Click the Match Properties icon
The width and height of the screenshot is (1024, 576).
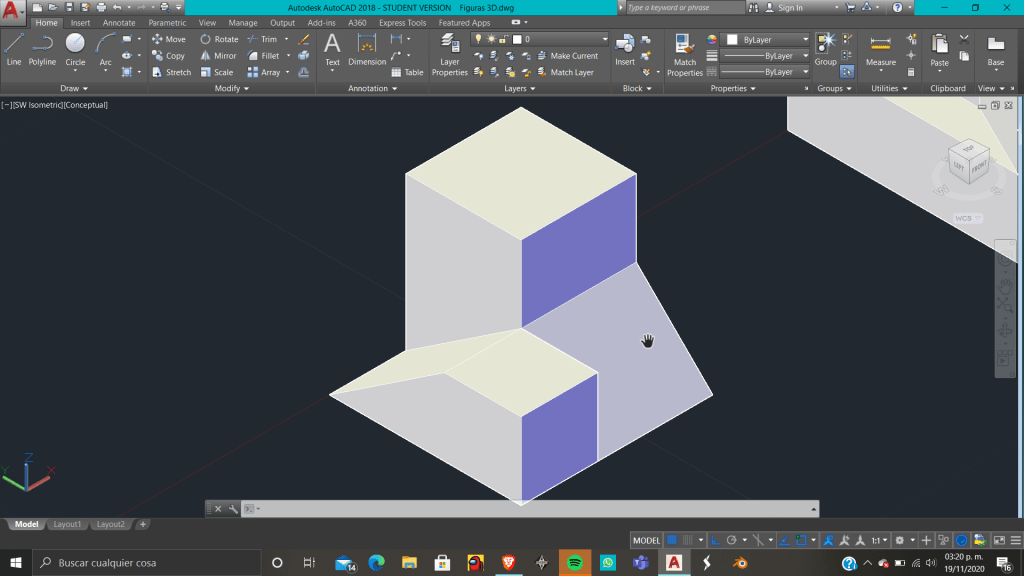685,54
